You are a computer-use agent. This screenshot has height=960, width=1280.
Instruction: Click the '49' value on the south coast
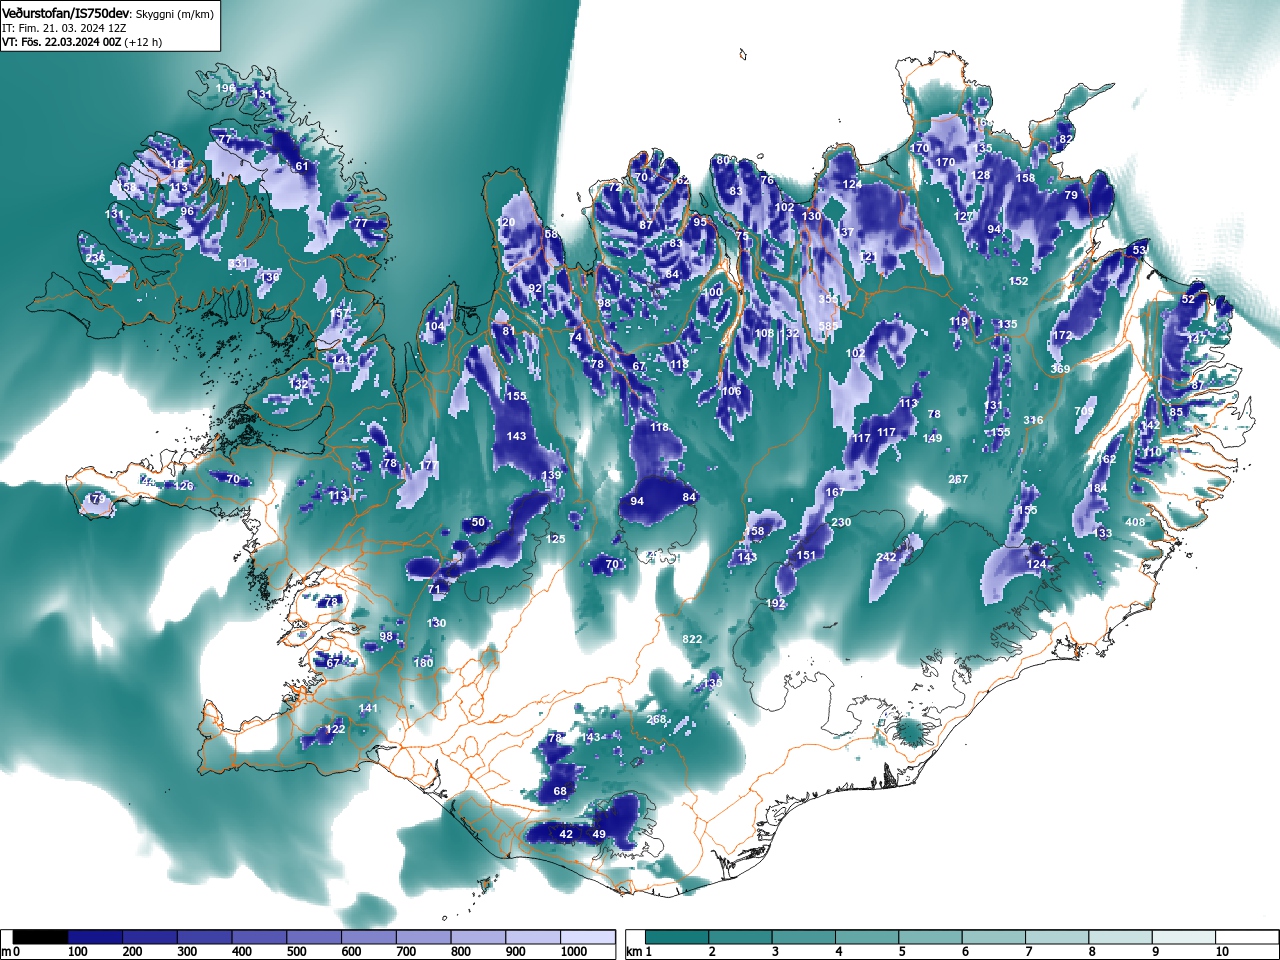pos(599,834)
